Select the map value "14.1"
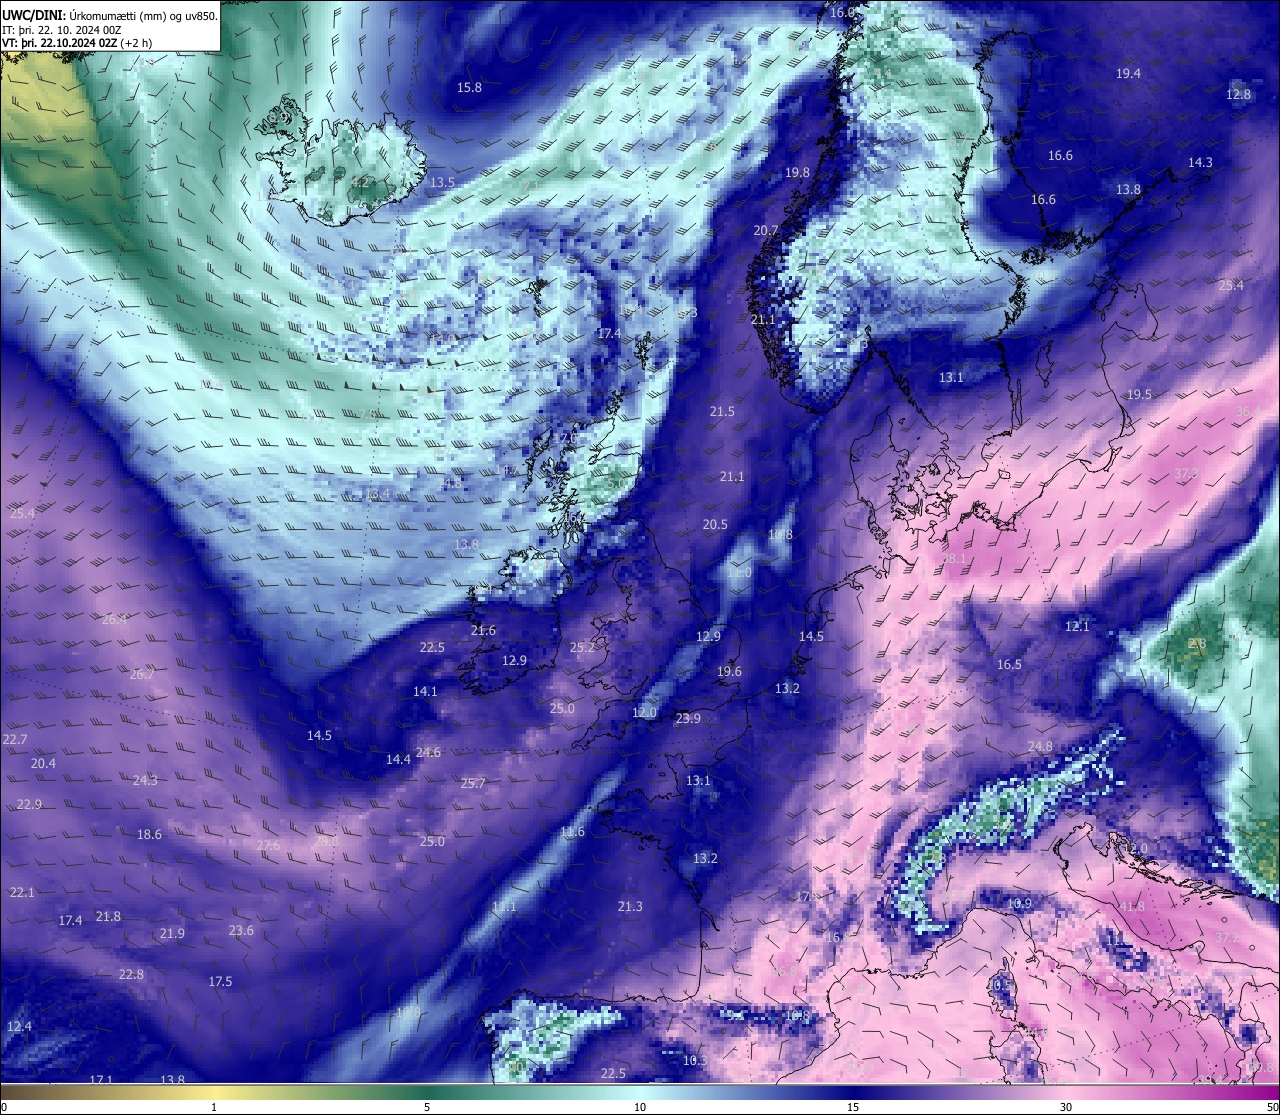The width and height of the screenshot is (1280, 1115). [x=425, y=691]
